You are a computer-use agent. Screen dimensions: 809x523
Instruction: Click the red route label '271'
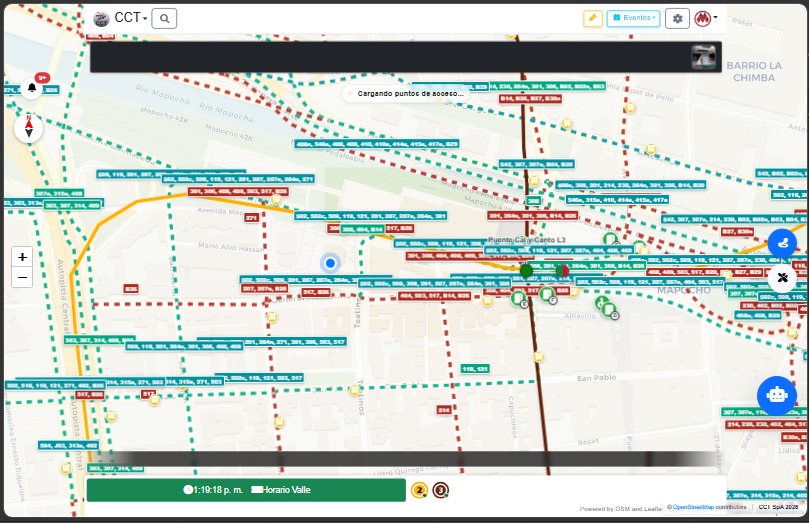pyautogui.click(x=251, y=218)
